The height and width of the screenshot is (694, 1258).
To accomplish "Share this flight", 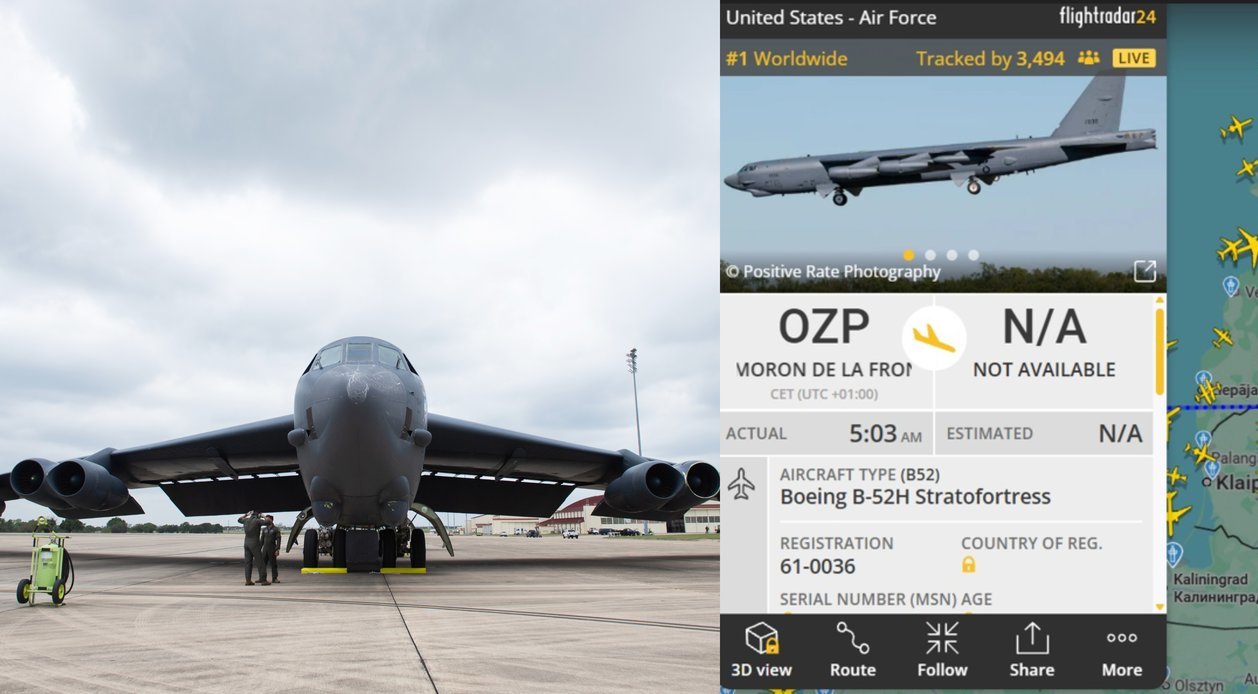I will pos(1031,650).
